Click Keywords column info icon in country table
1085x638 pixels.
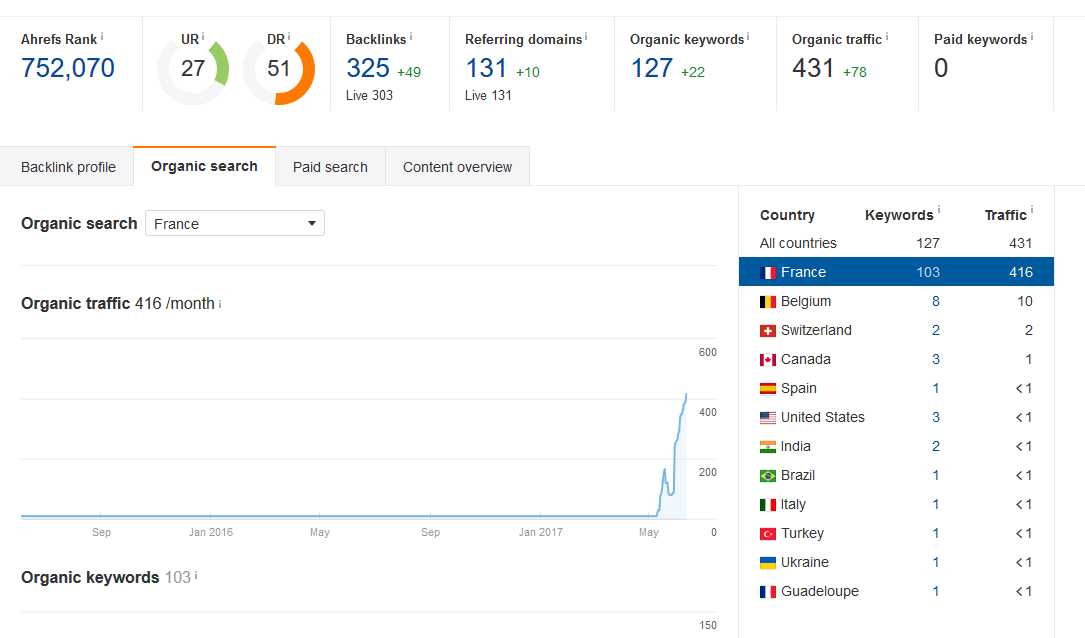coord(939,209)
